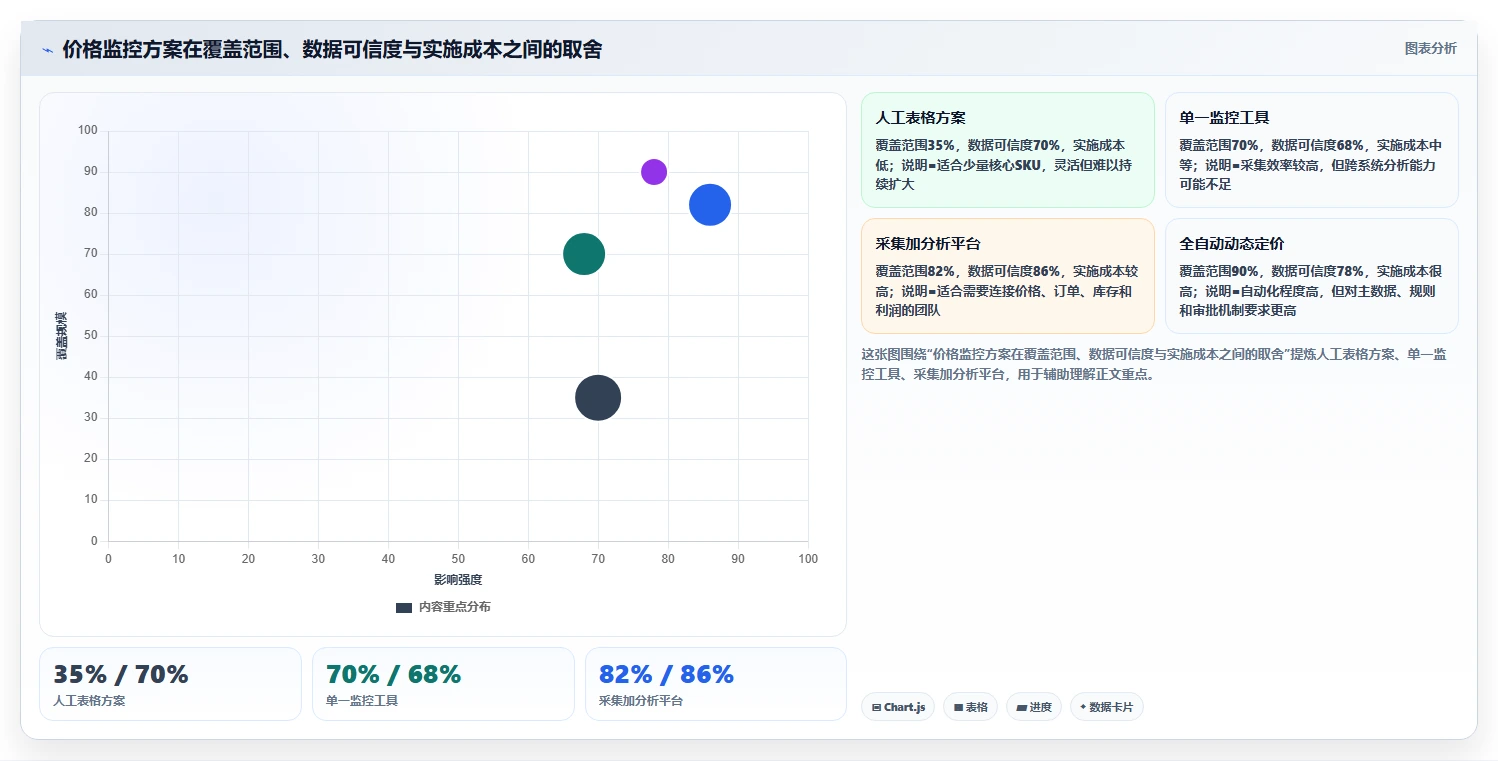This screenshot has width=1498, height=761.
Task: Click the 数据卡片 tag star icon
Action: [1083, 707]
